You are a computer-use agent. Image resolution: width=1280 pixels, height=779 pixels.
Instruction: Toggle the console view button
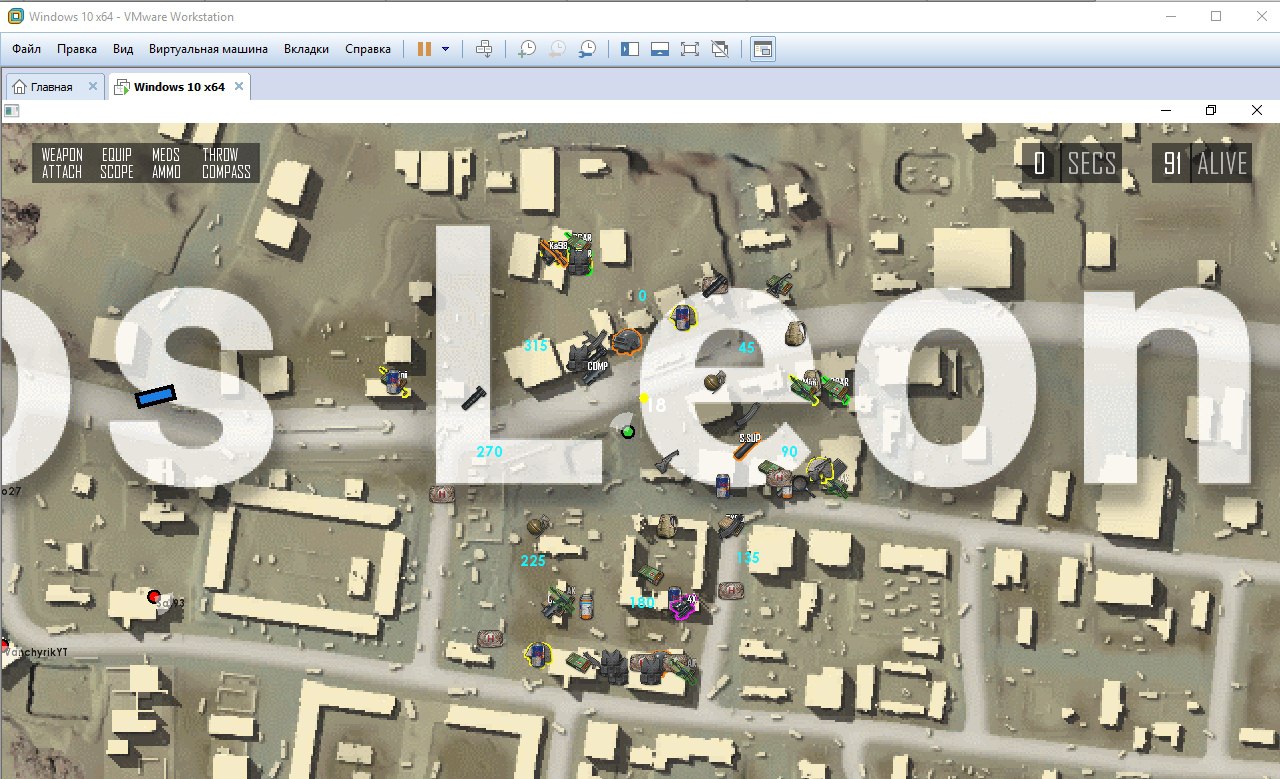[x=763, y=48]
